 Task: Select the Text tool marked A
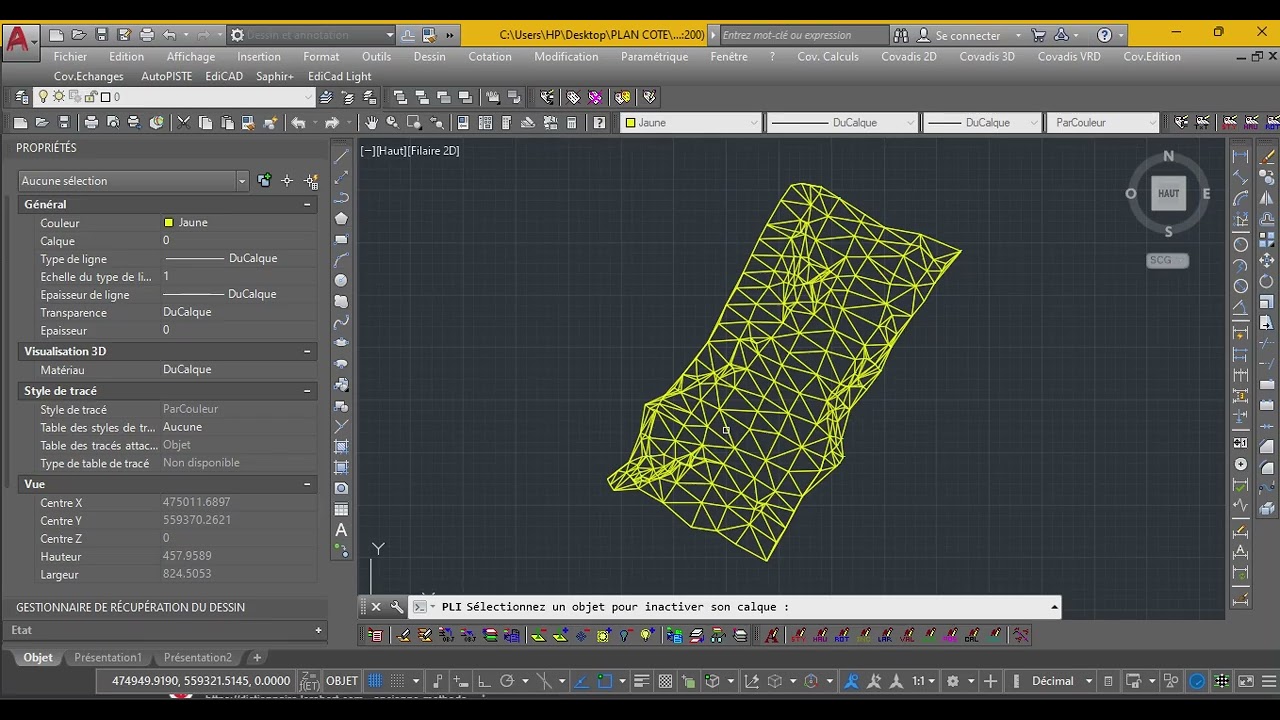click(x=341, y=530)
